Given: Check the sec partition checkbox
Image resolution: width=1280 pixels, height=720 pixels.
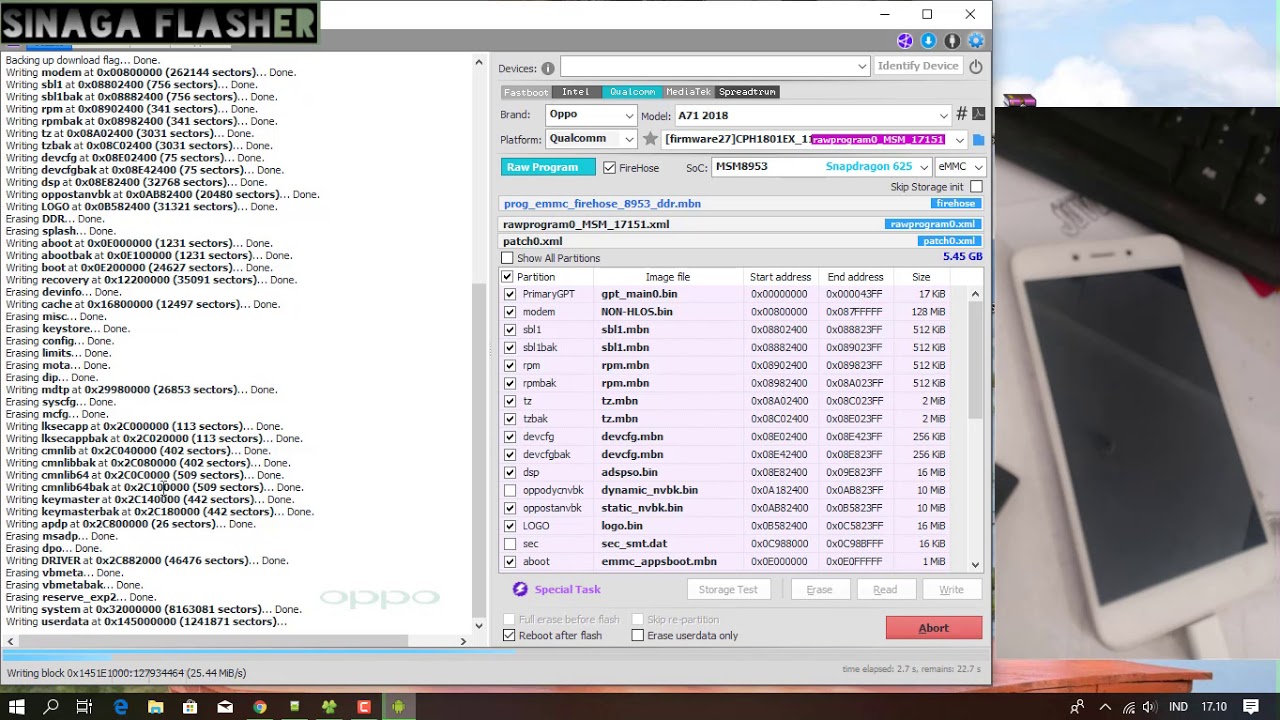Looking at the screenshot, I should [x=510, y=544].
